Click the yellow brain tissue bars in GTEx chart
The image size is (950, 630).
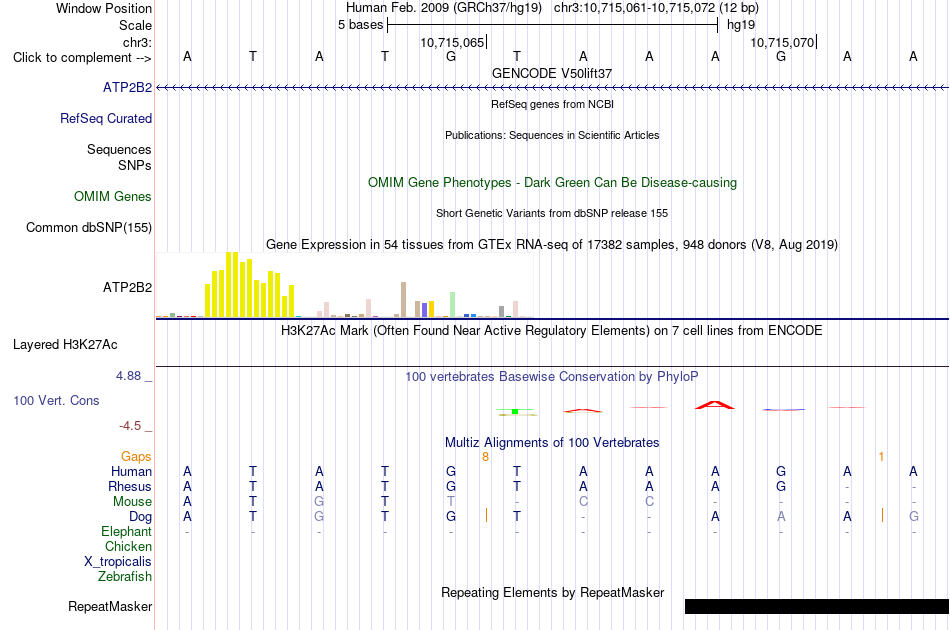tap(249, 285)
